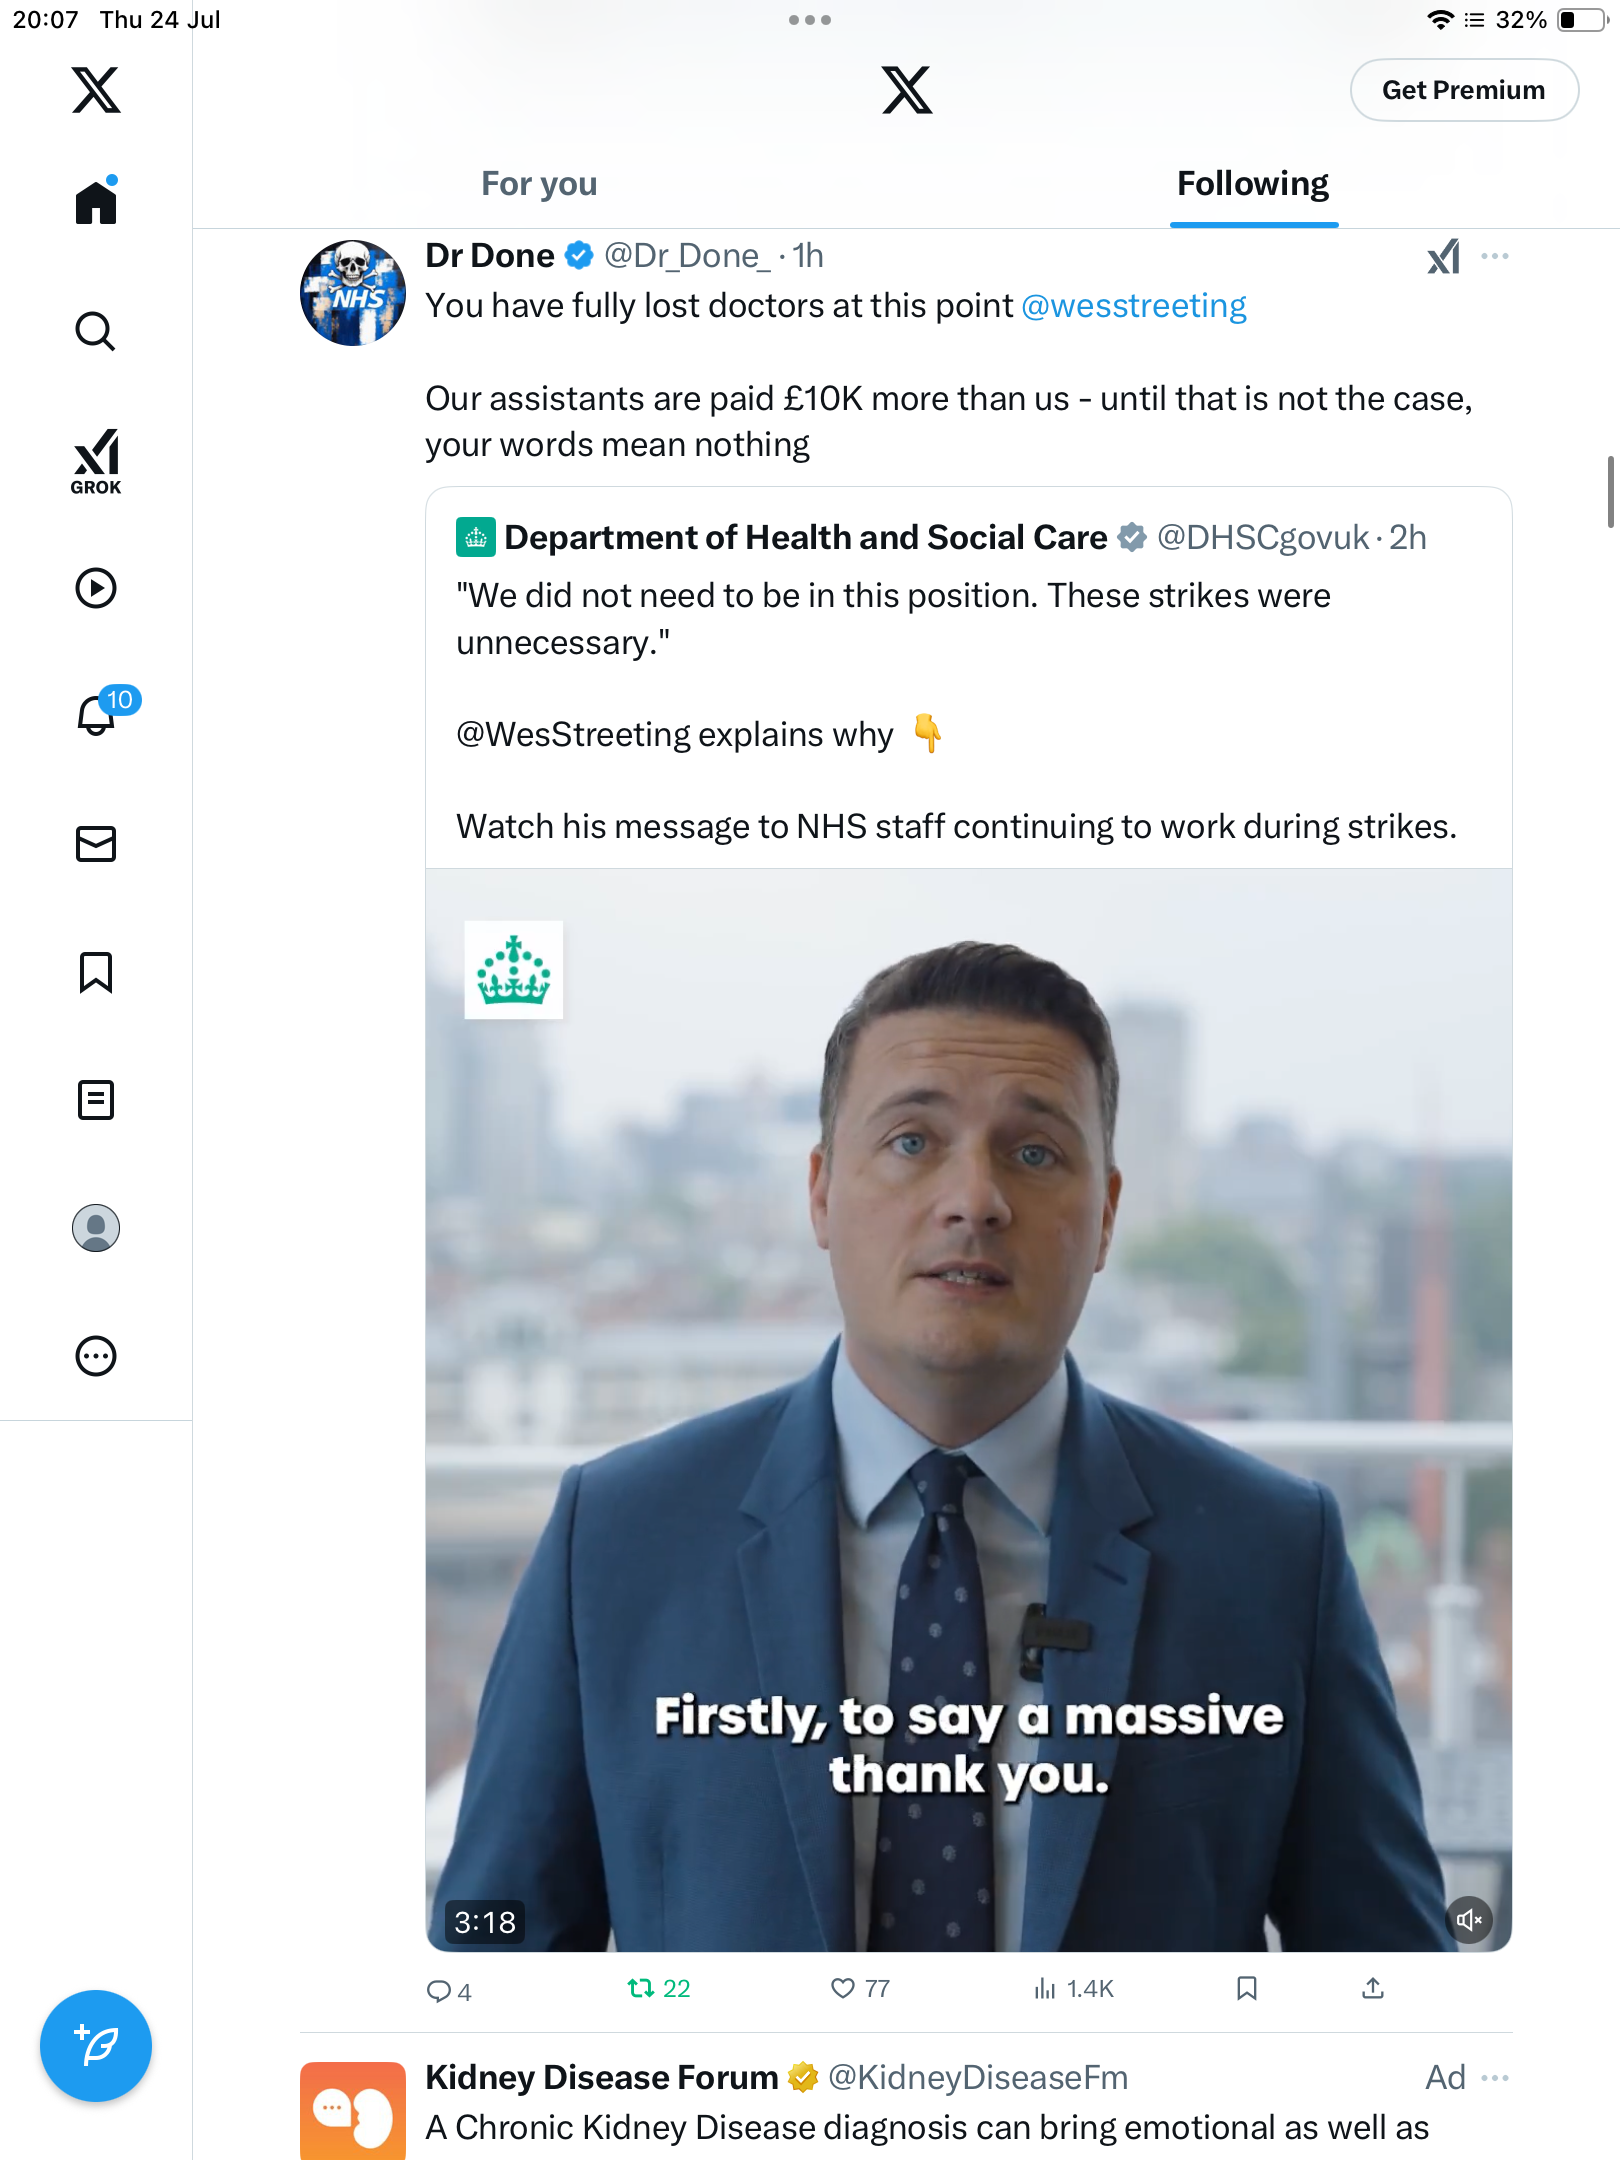Open more options on Dr Done post
The image size is (1620, 2160).
pyautogui.click(x=1495, y=256)
